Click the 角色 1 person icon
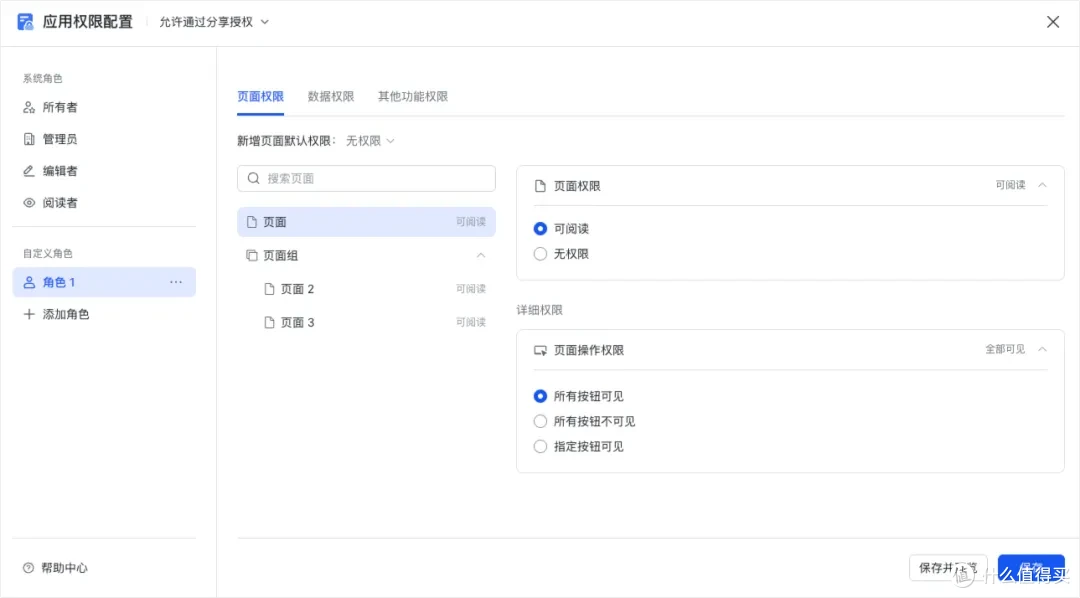 pos(29,282)
